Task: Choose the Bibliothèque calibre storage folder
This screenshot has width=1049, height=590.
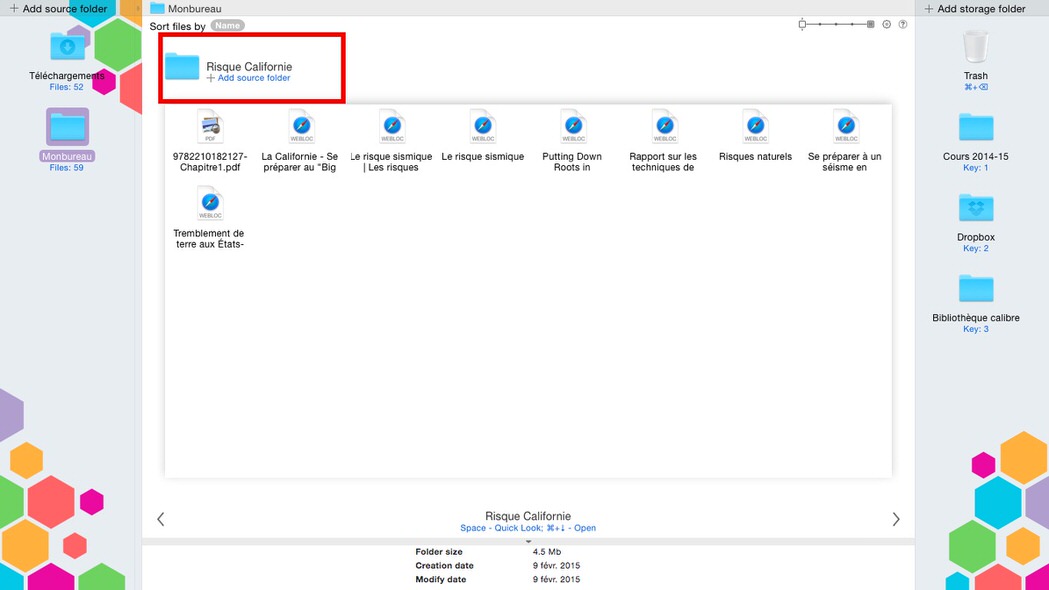Action: [x=975, y=289]
